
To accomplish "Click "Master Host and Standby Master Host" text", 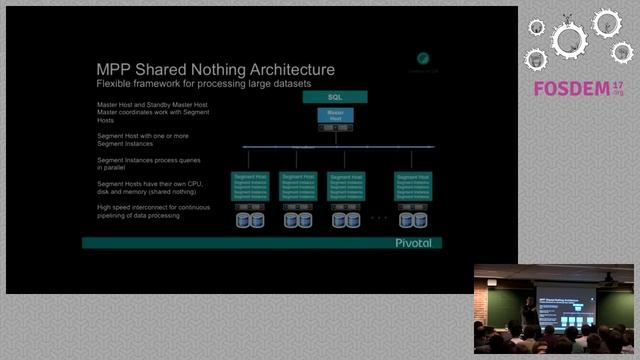I will 152,105.
